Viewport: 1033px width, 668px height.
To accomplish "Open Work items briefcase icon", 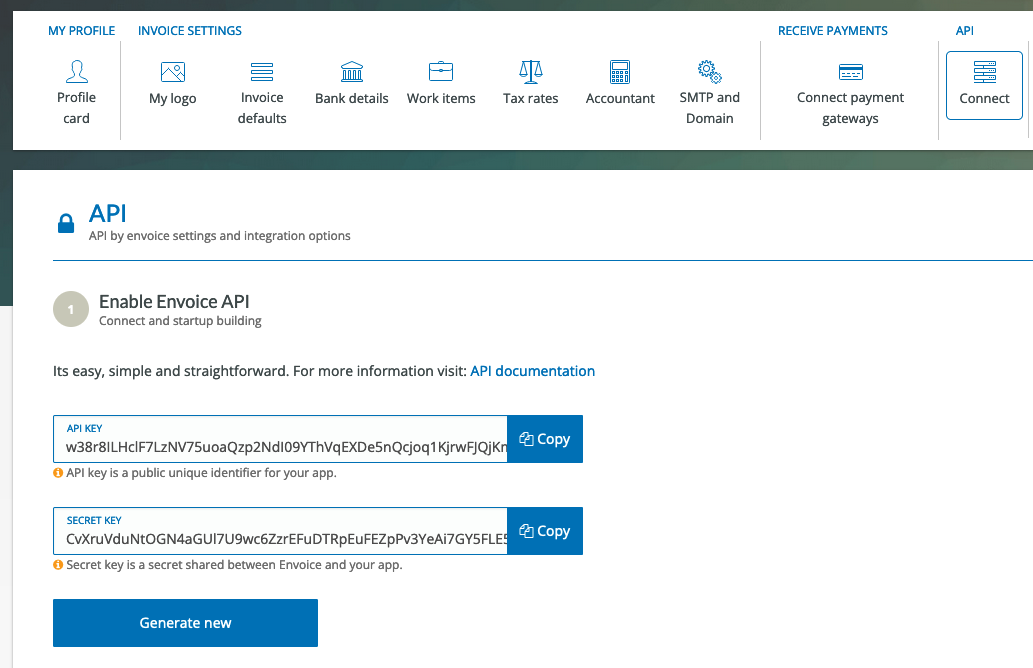I will point(441,72).
